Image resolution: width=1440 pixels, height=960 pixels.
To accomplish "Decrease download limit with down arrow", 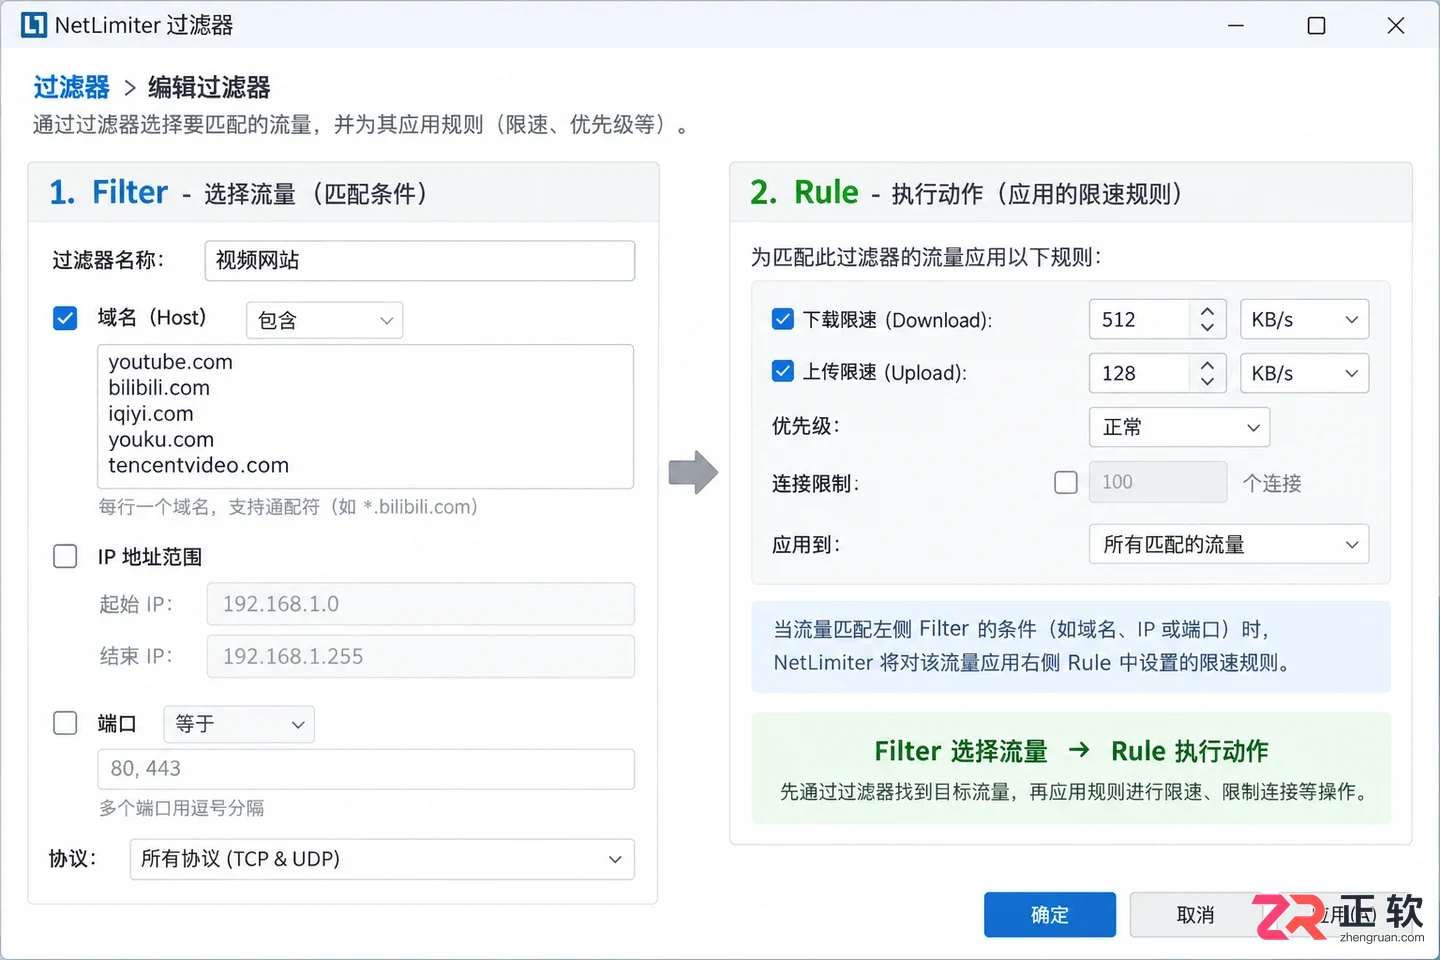I will click(1207, 328).
